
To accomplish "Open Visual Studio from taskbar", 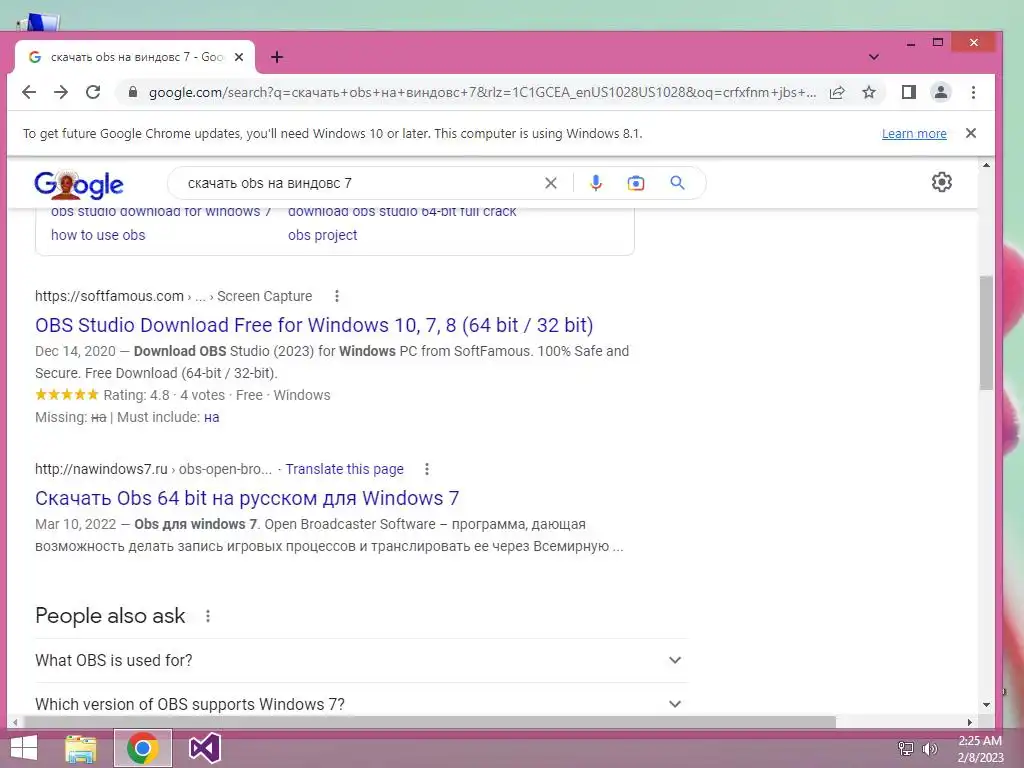I will point(204,748).
